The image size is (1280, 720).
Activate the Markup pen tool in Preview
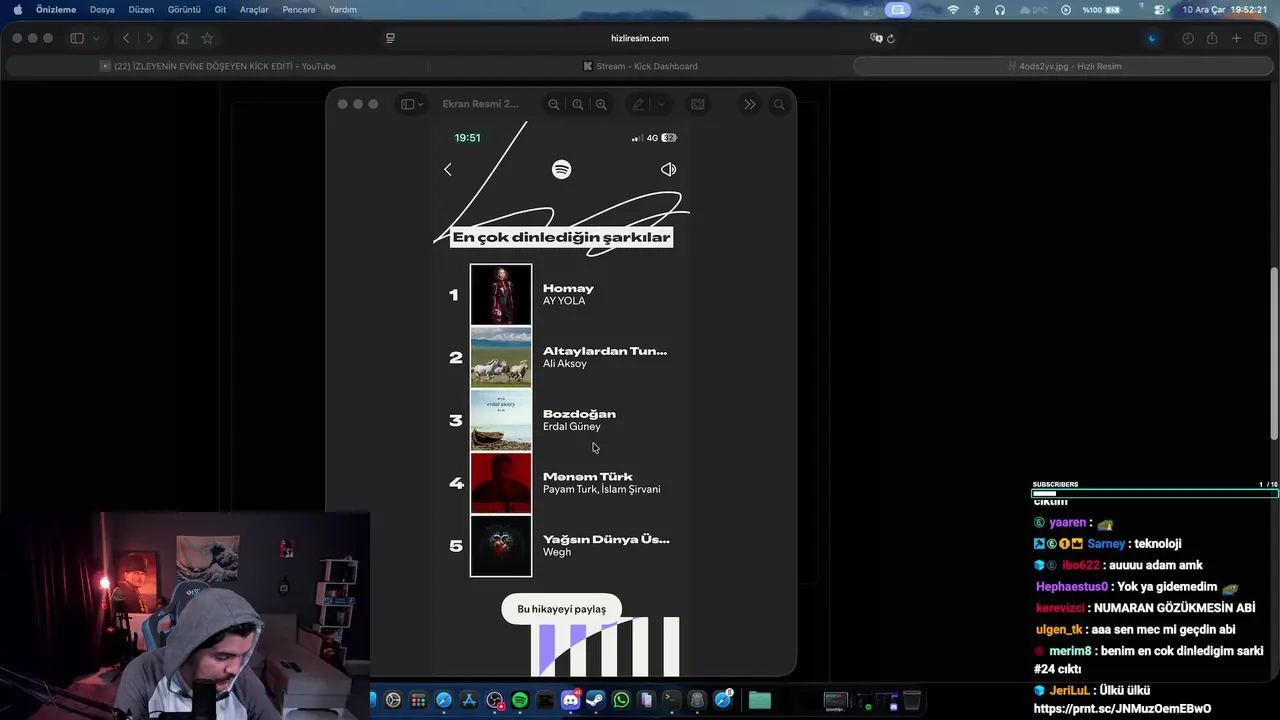[638, 104]
